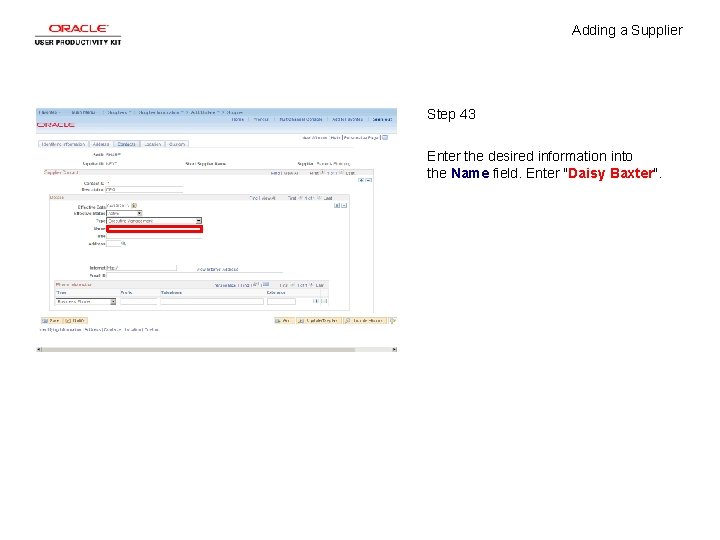Click the Sign out link

point(382,119)
